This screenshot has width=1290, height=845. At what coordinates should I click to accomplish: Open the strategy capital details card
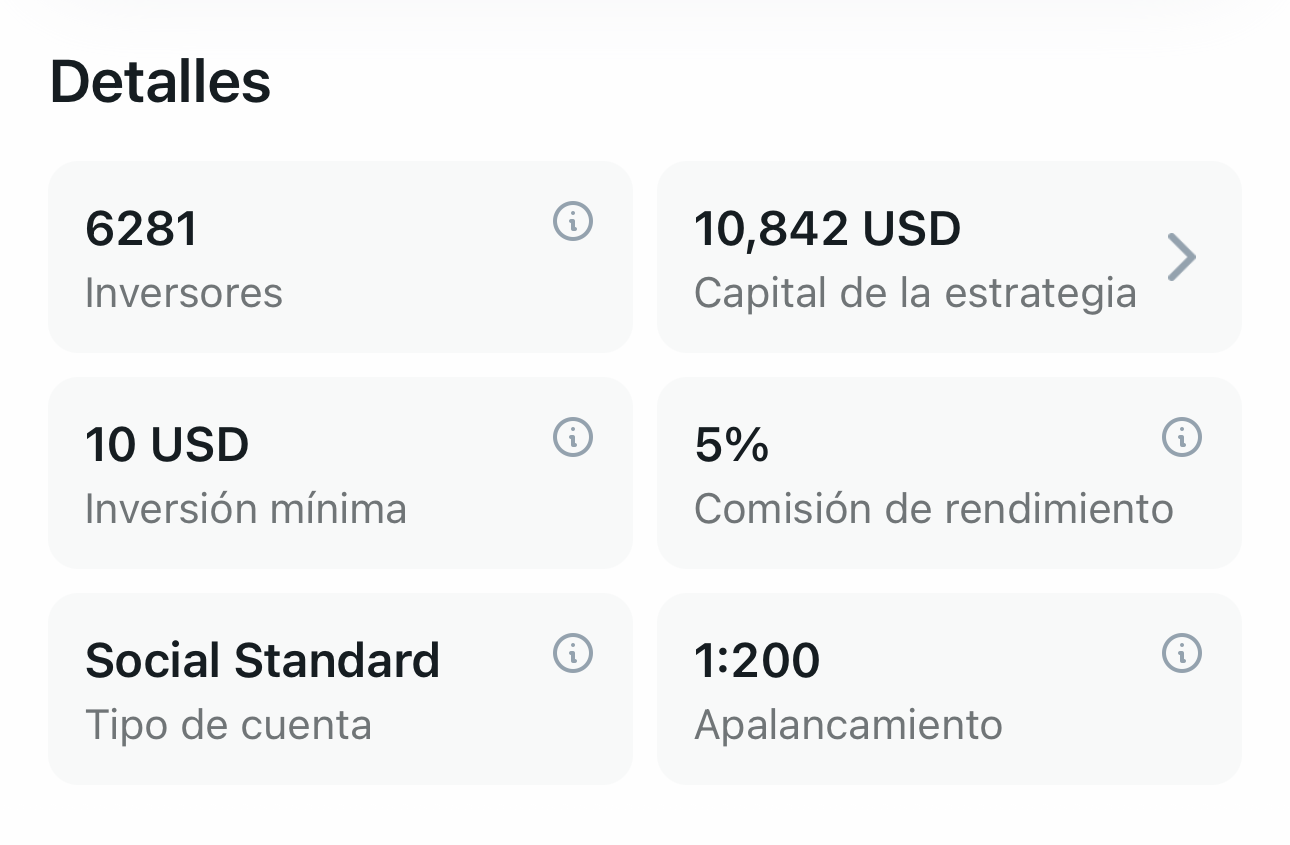(x=948, y=257)
